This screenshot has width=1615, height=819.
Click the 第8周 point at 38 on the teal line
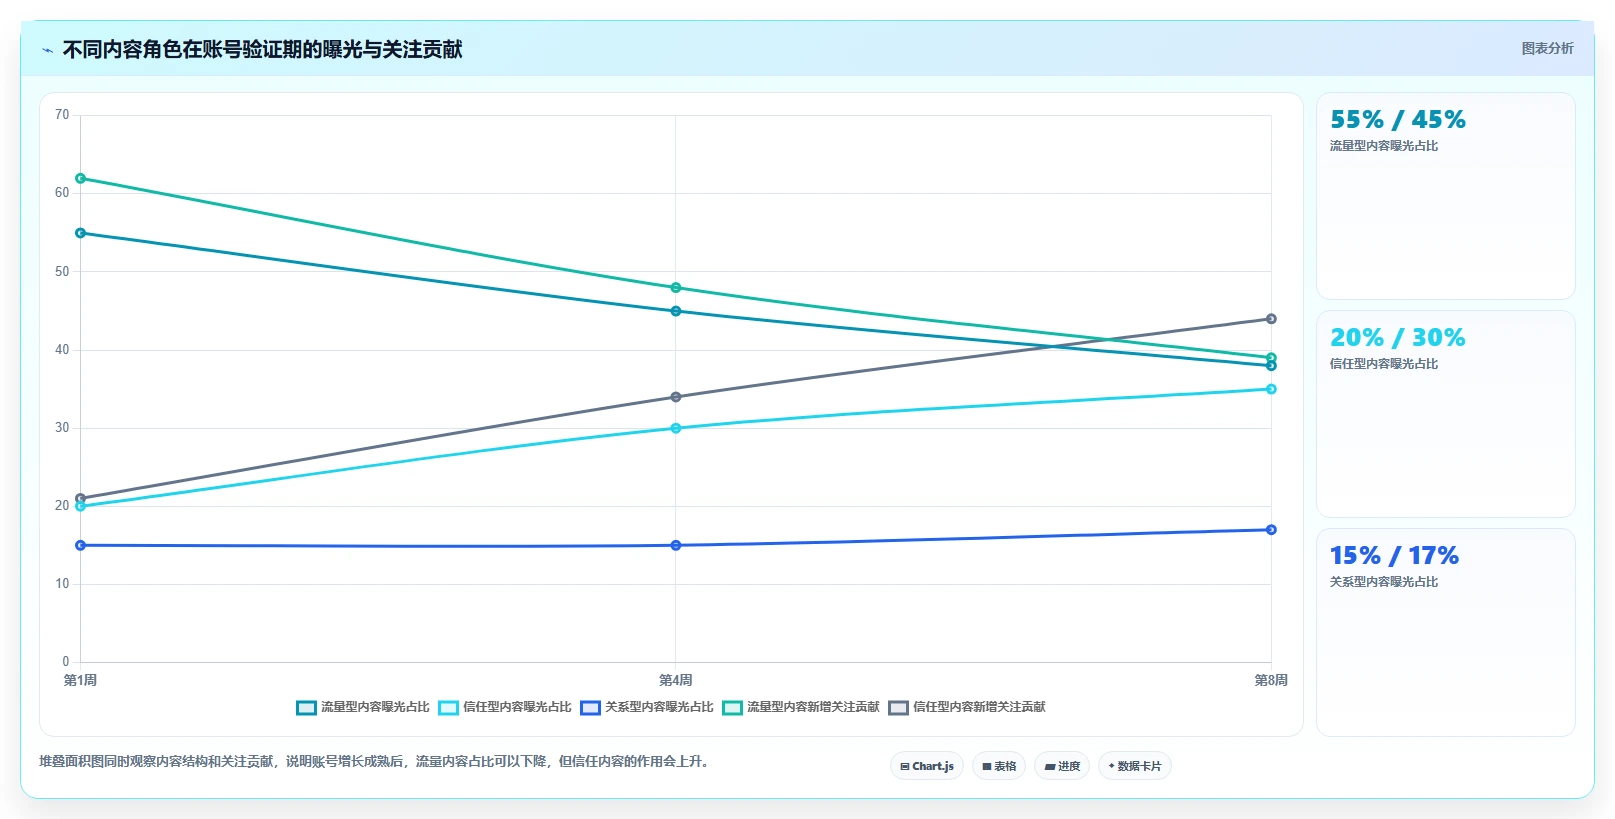pyautogui.click(x=1271, y=366)
